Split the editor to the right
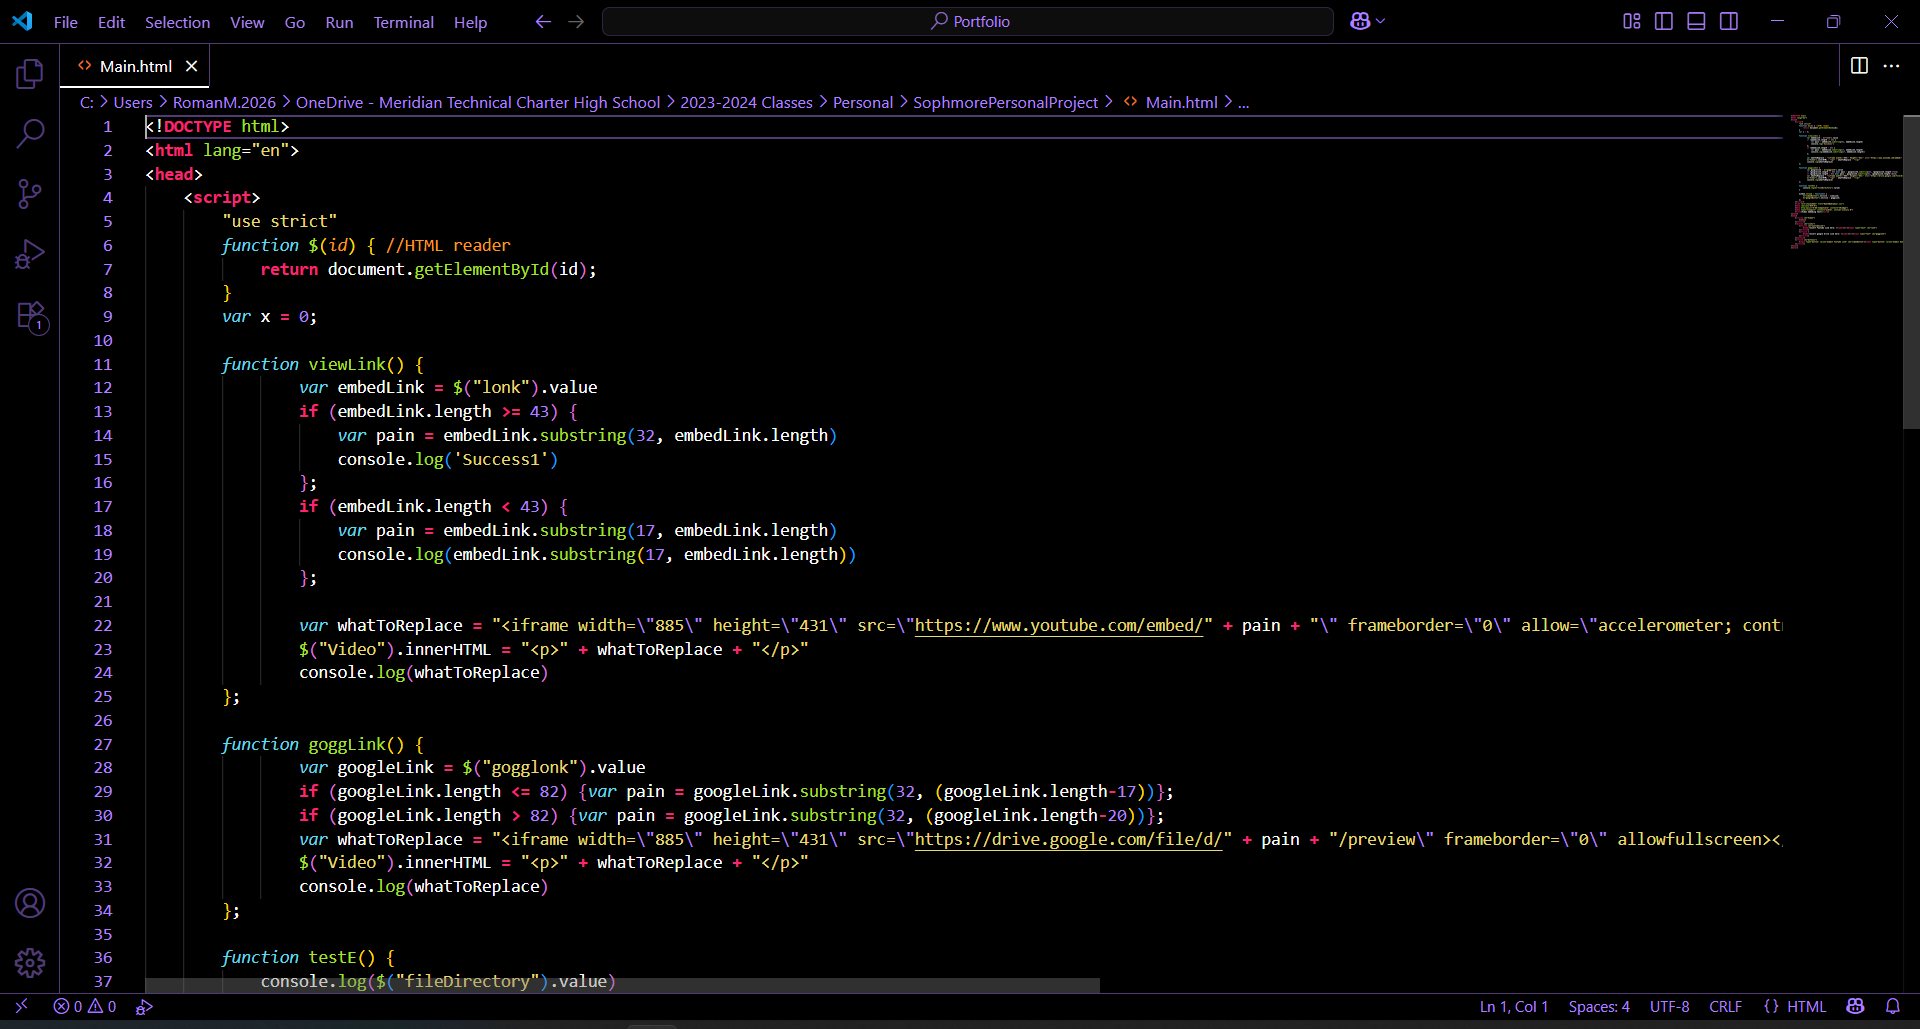 [x=1859, y=66]
